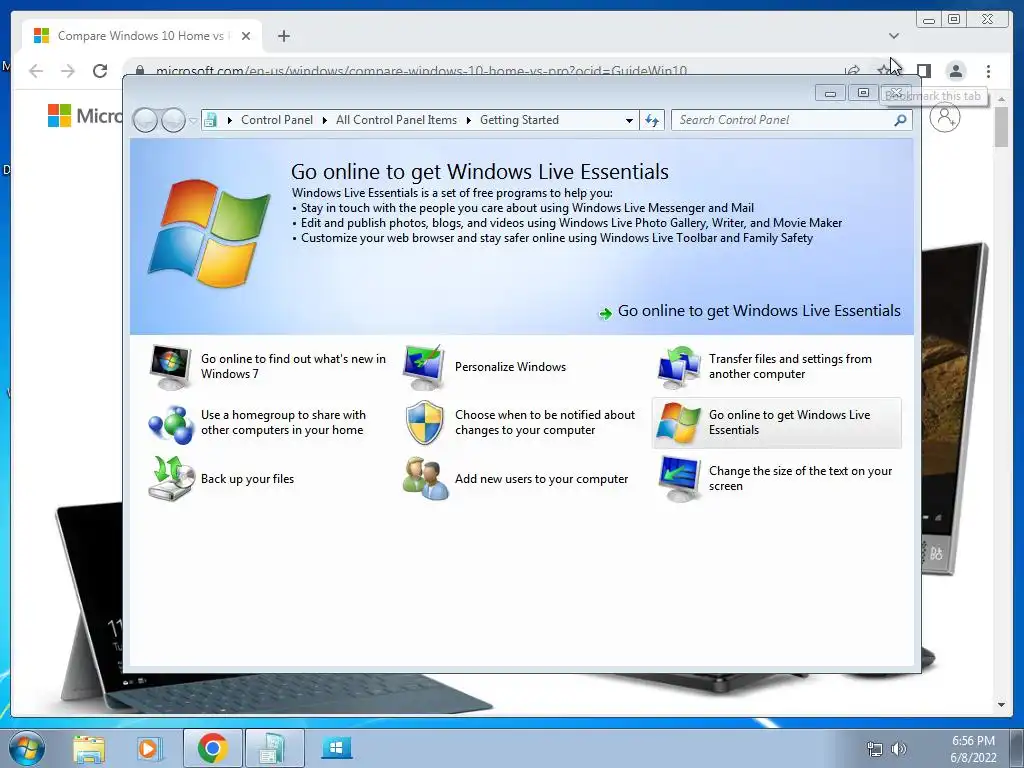1024x768 pixels.
Task: Open Personalize Windows text
Action: pos(511,367)
